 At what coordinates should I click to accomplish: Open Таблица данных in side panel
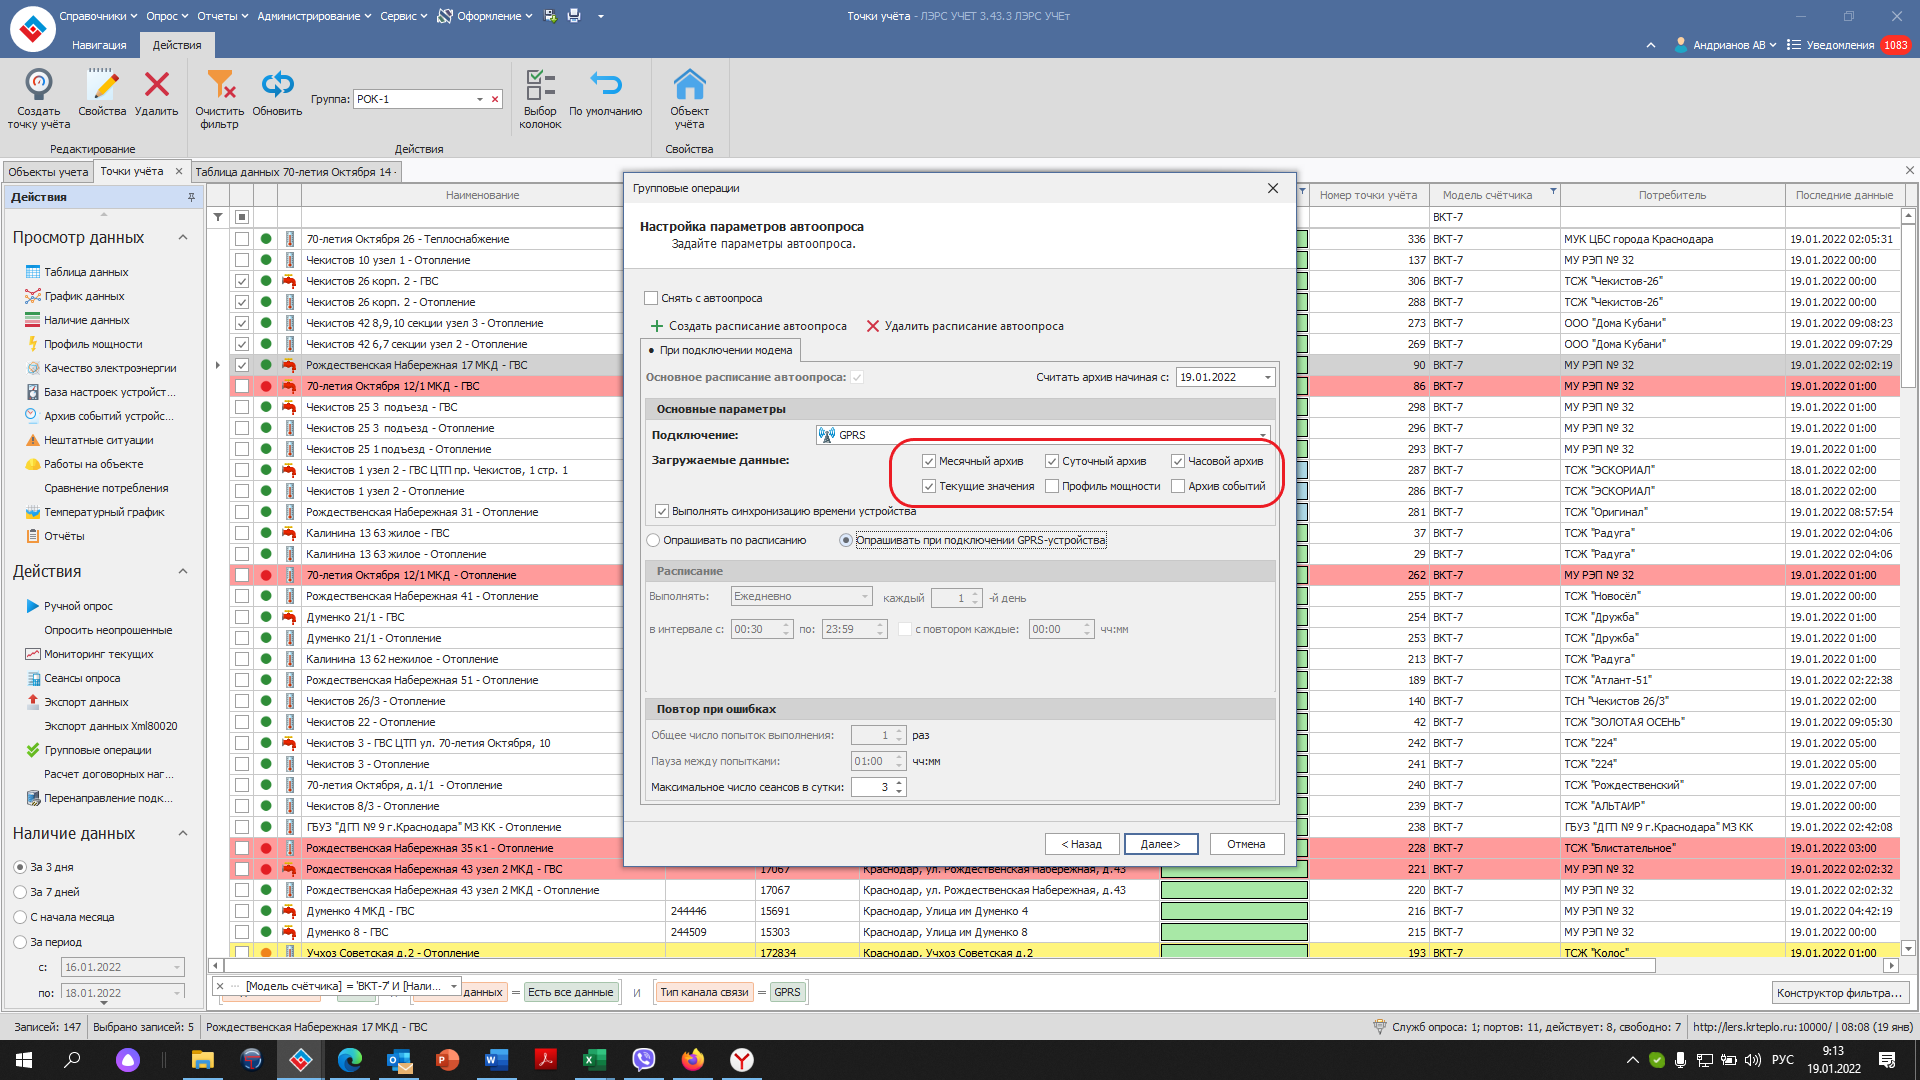86,272
